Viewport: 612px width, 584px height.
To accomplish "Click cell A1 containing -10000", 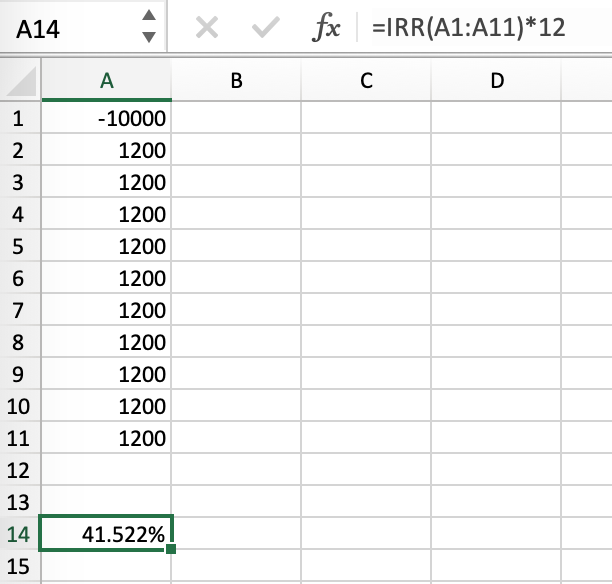I will pyautogui.click(x=106, y=118).
